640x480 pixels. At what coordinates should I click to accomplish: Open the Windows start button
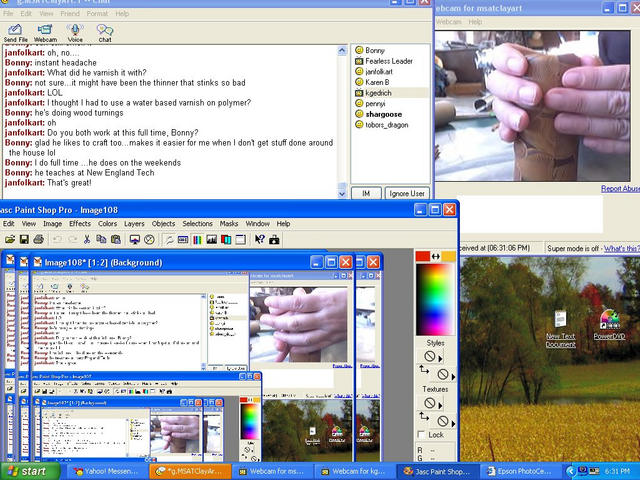[x=29, y=471]
